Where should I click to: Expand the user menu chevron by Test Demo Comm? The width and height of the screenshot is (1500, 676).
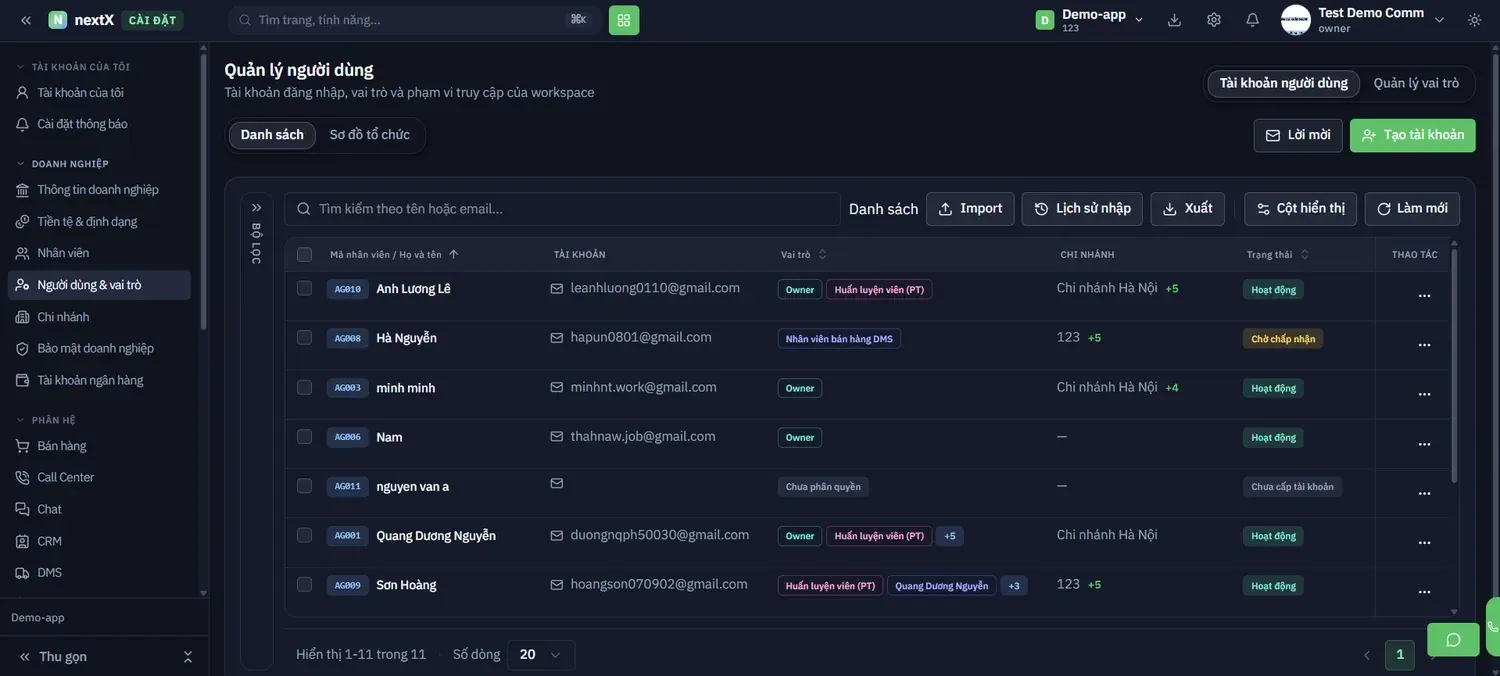[x=1439, y=20]
